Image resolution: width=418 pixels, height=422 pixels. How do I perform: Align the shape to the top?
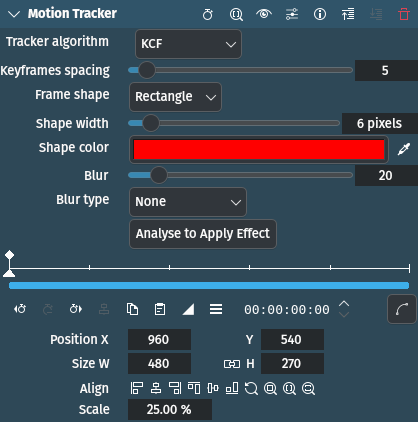click(194, 388)
